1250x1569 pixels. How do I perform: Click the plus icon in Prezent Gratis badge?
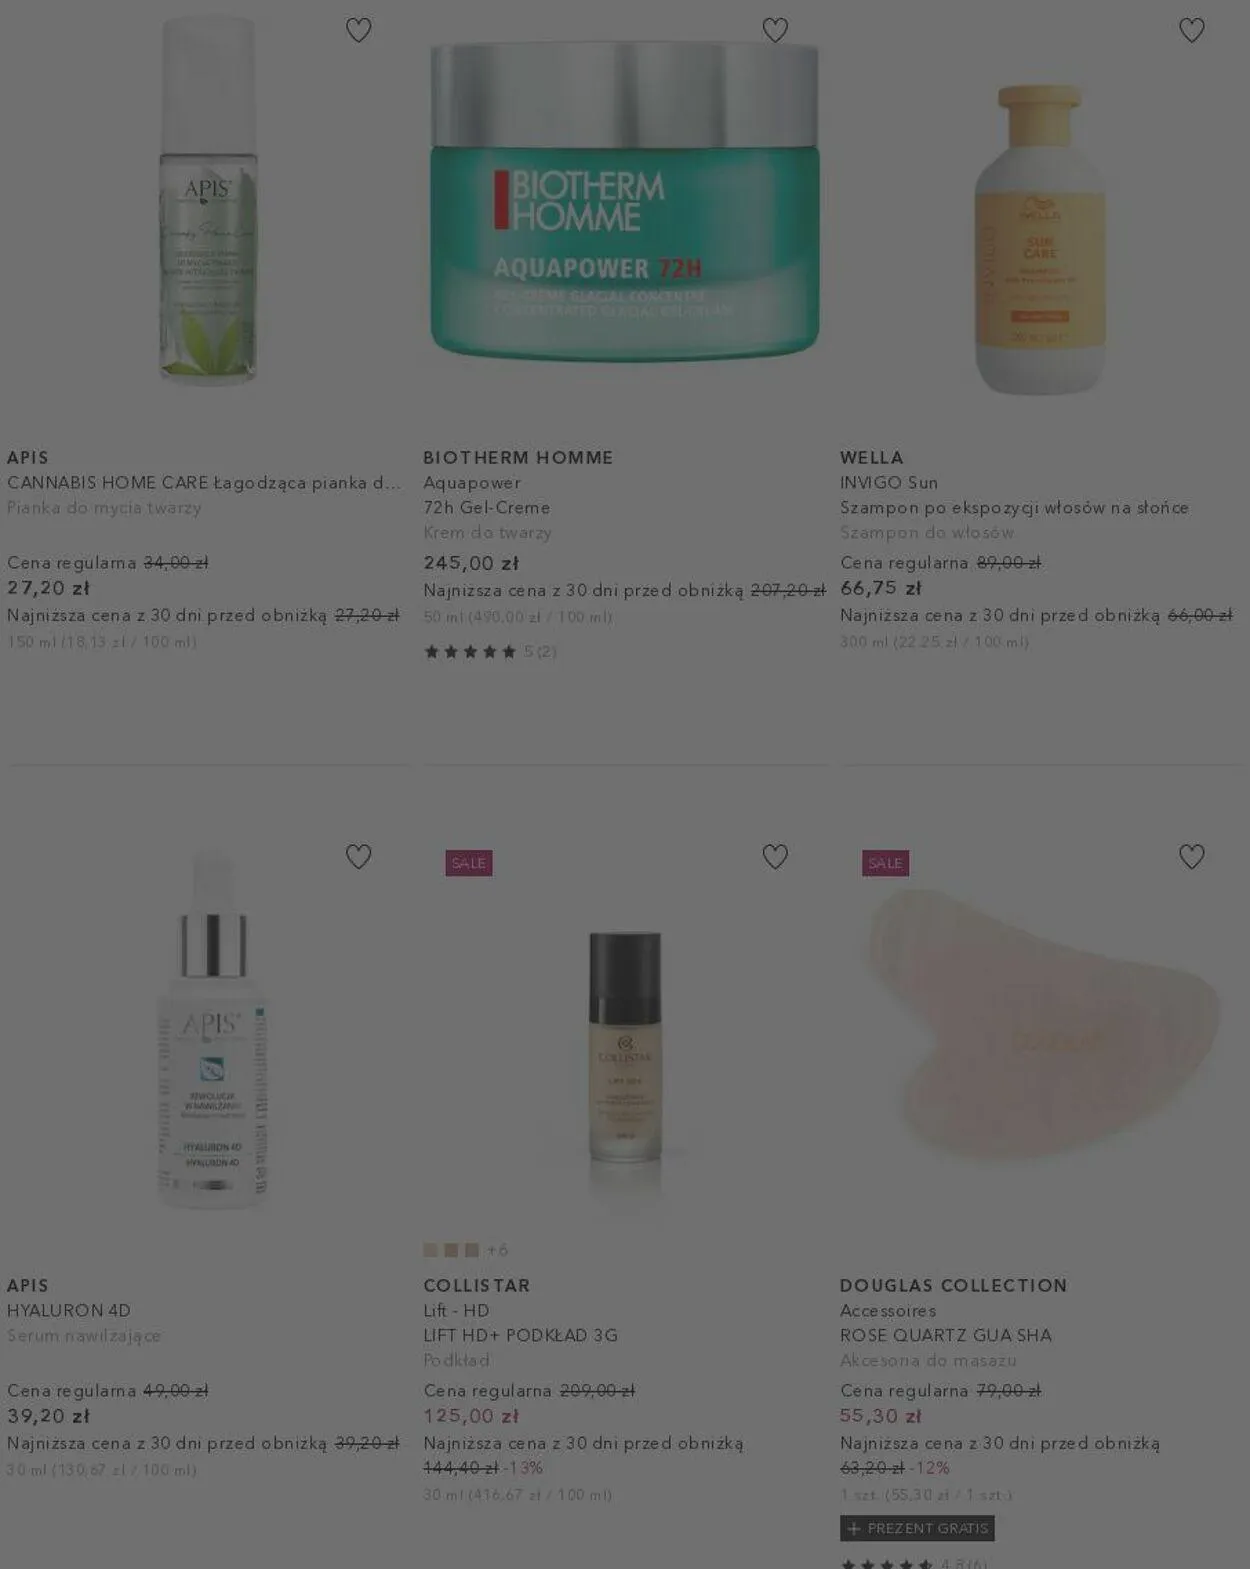(853, 1528)
